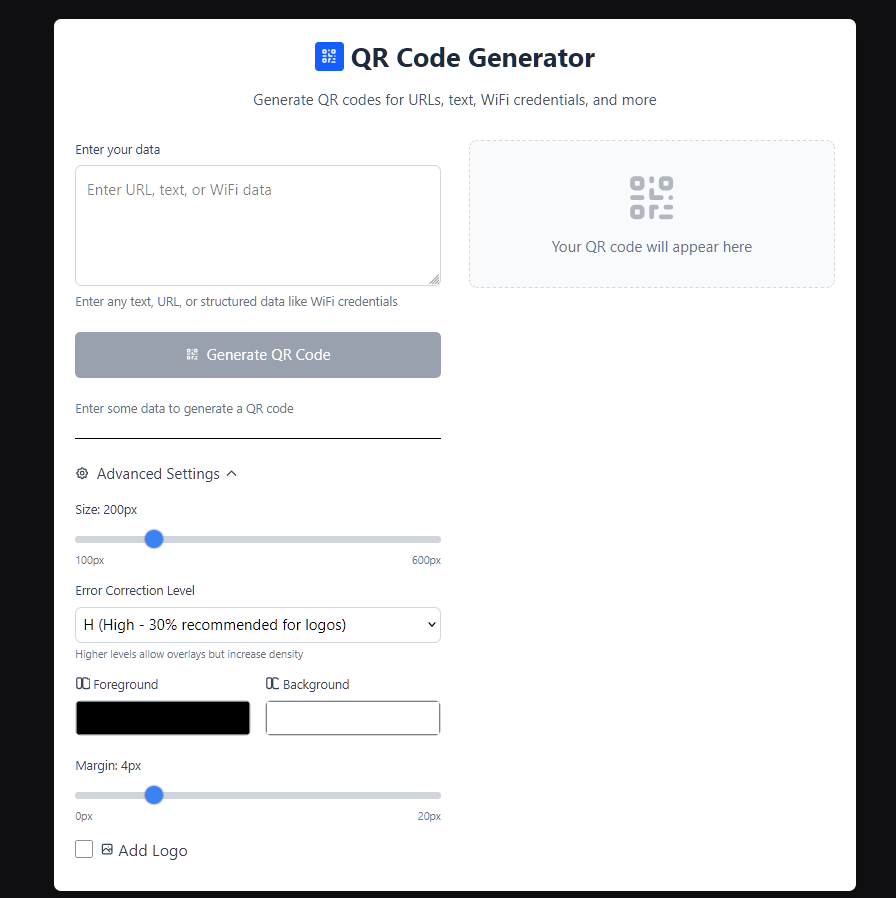The height and width of the screenshot is (898, 896).
Task: Click the palette icon next to Foreground
Action: (83, 684)
